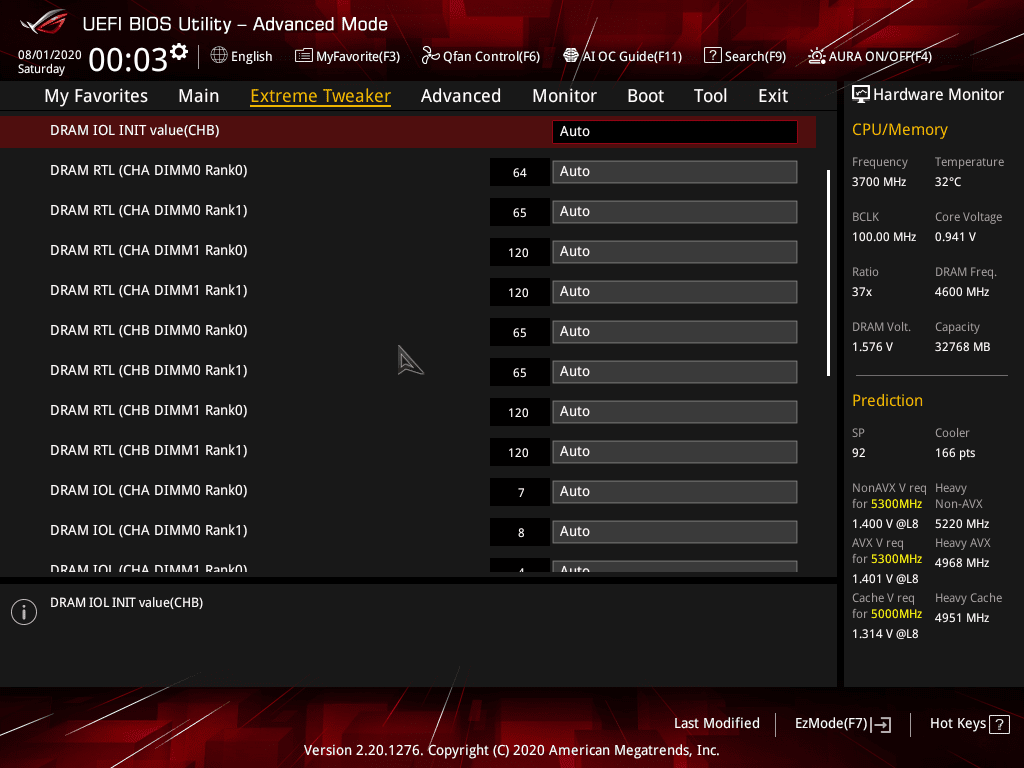1024x768 pixels.
Task: Select DRAM RTL (CHB DIMM1 Rank1) label
Action: click(x=149, y=451)
